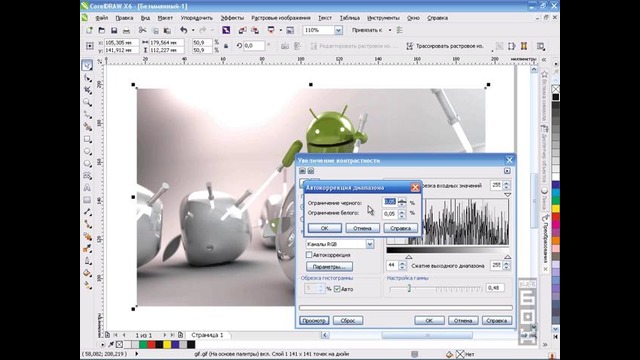Select the Rectangle tool
This screenshot has width=640, height=360.
click(87, 139)
